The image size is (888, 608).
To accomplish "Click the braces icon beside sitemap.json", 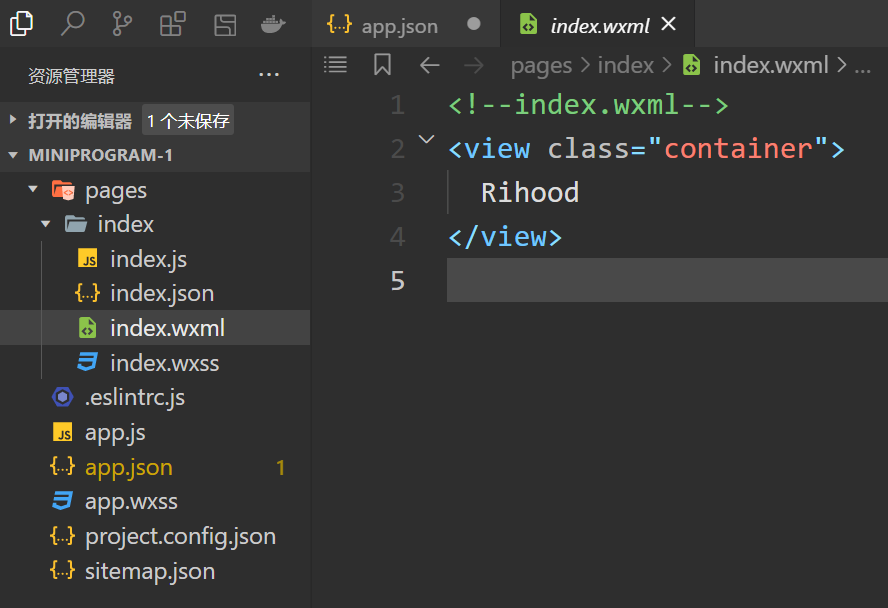I will [62, 570].
